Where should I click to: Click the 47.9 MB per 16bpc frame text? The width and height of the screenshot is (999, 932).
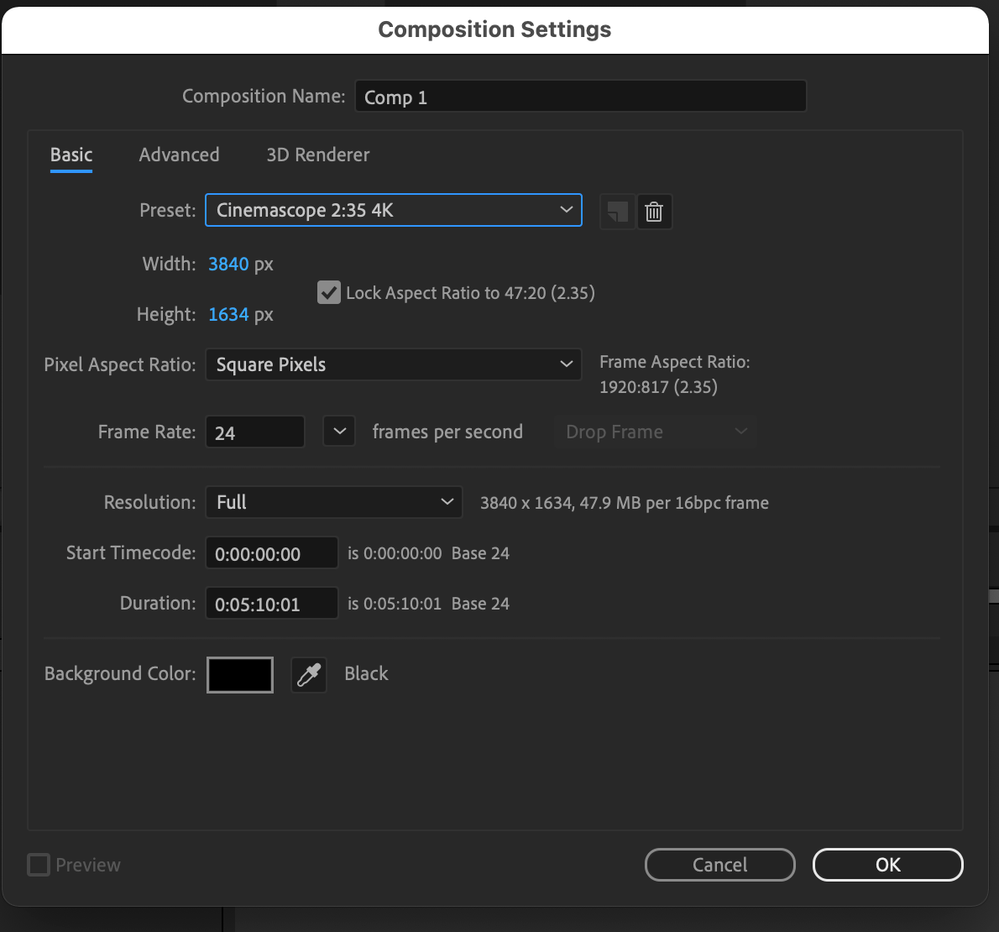tap(674, 503)
